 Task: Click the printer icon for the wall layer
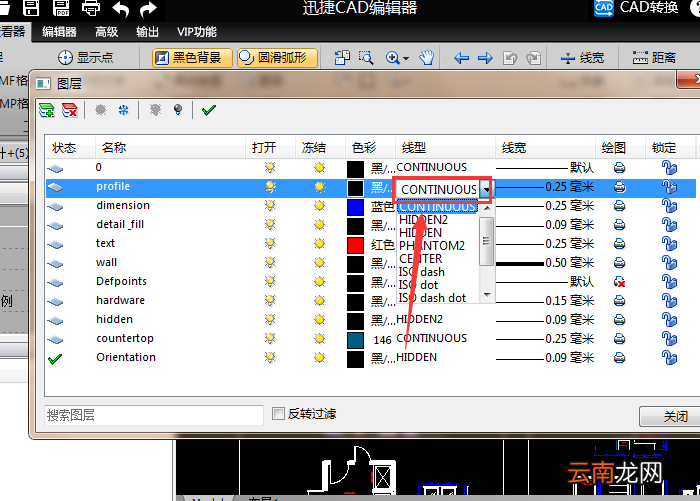619,263
